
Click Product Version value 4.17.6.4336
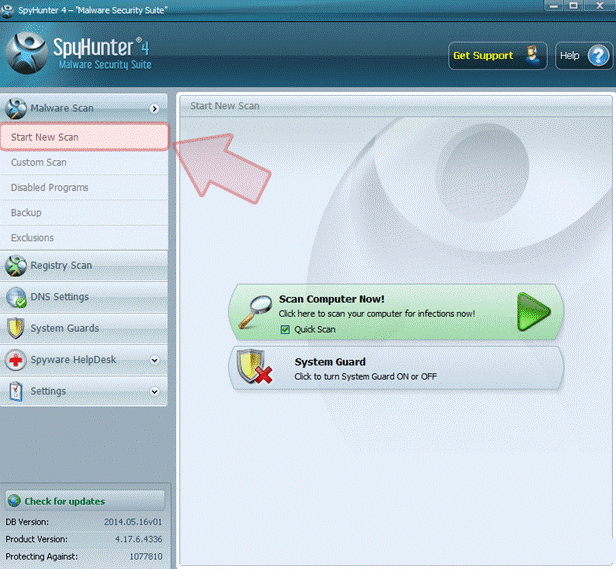(x=139, y=539)
